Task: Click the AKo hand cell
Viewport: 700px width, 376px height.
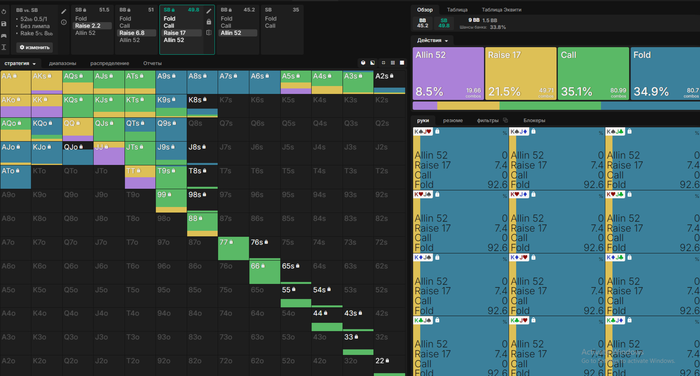Action: [16, 106]
